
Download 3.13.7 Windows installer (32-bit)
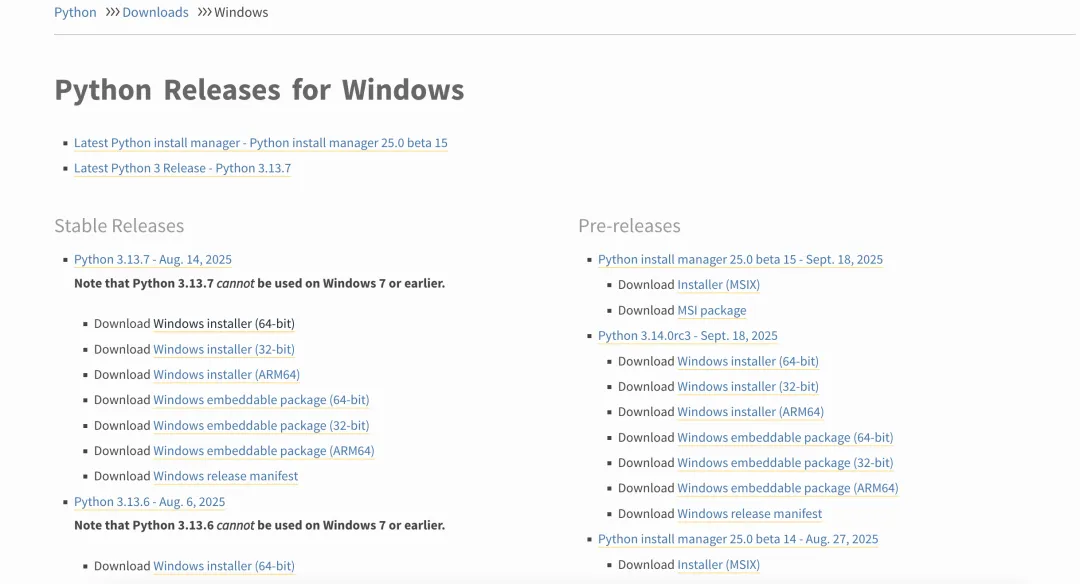click(224, 349)
